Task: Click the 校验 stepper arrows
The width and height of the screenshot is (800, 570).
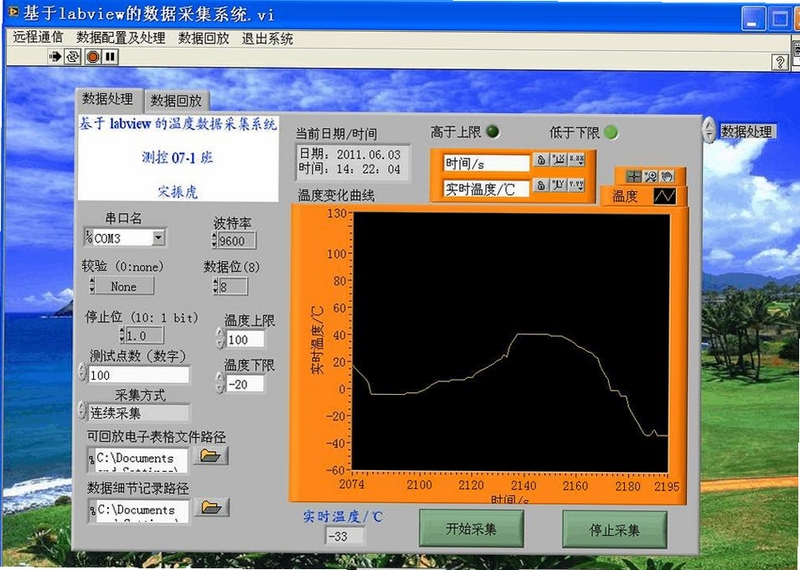Action: [92, 286]
